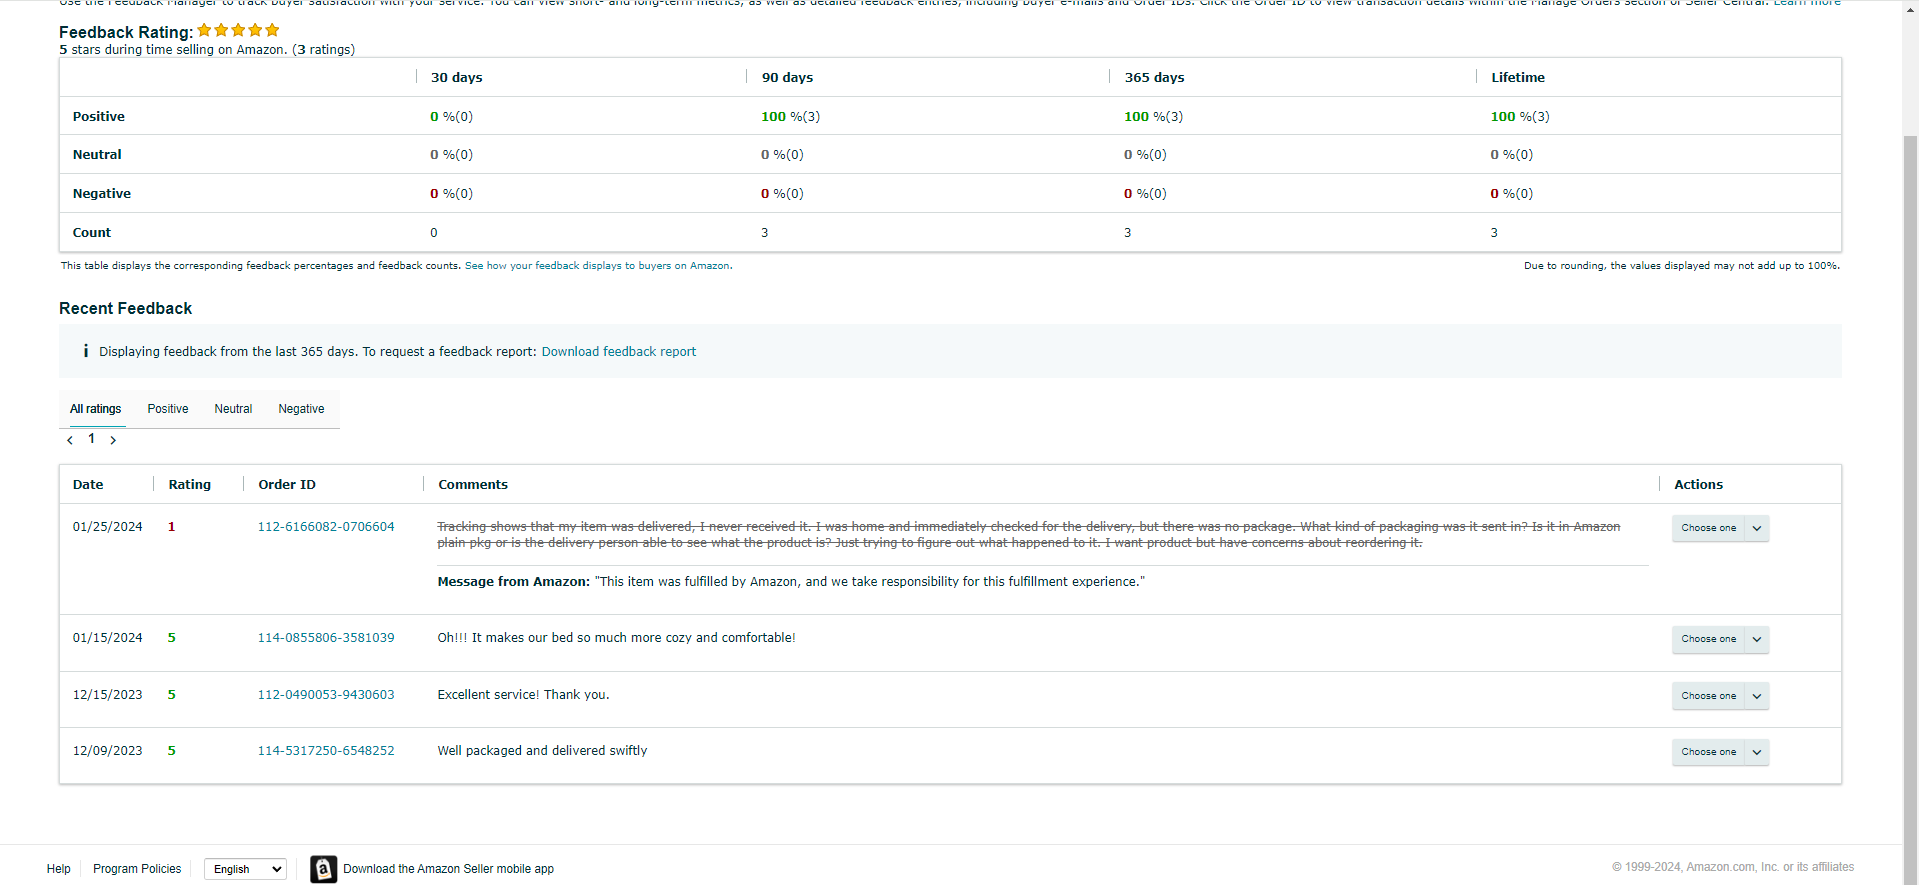This screenshot has width=1919, height=885.
Task: Click the 365 days Positive value 100 %(3)
Action: [1154, 117]
